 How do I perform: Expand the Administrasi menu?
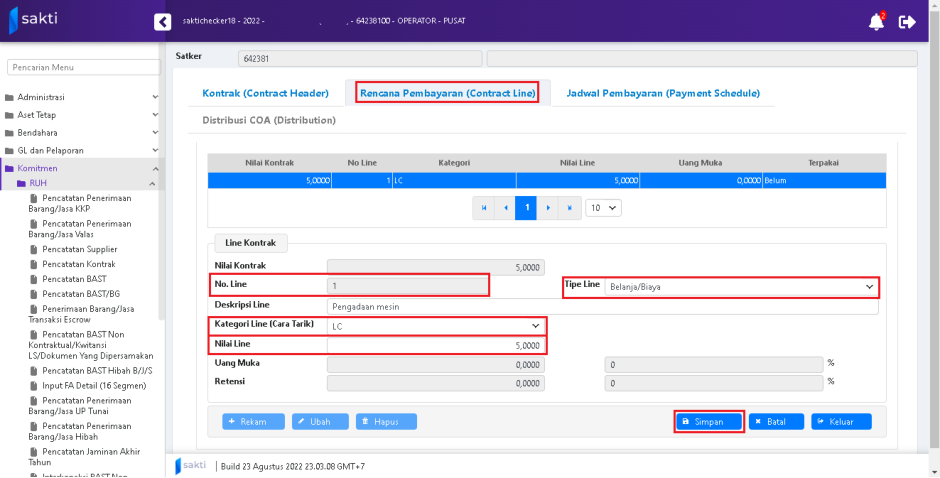[80, 97]
